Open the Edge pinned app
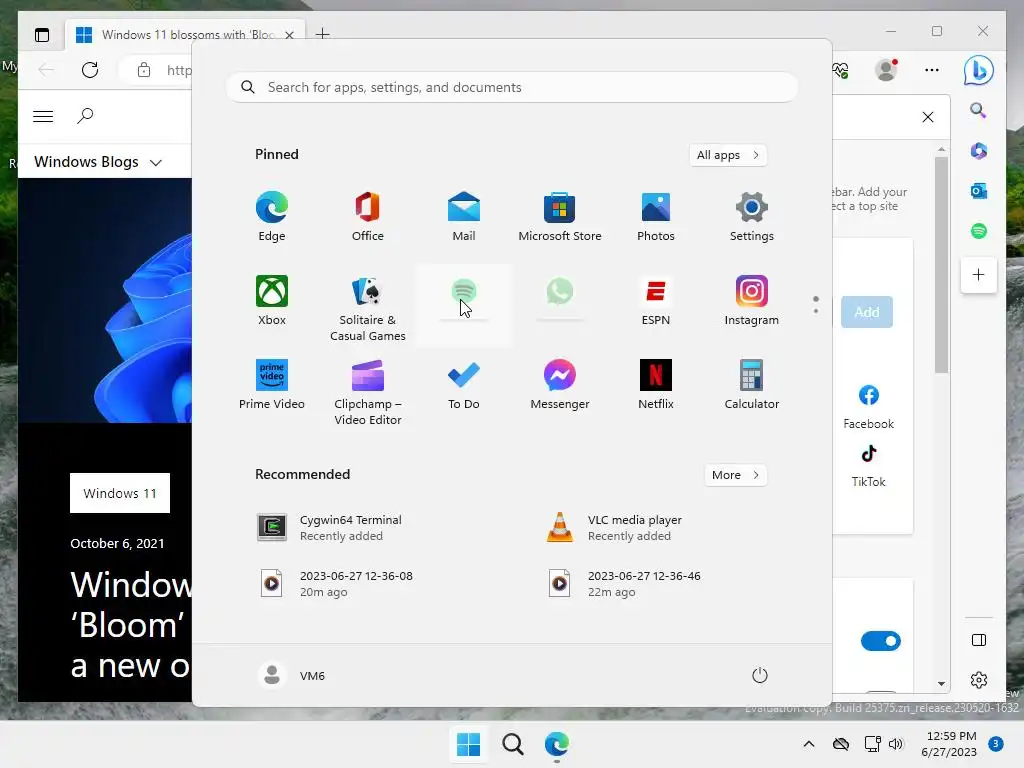Image resolution: width=1024 pixels, height=768 pixels. coord(272,217)
